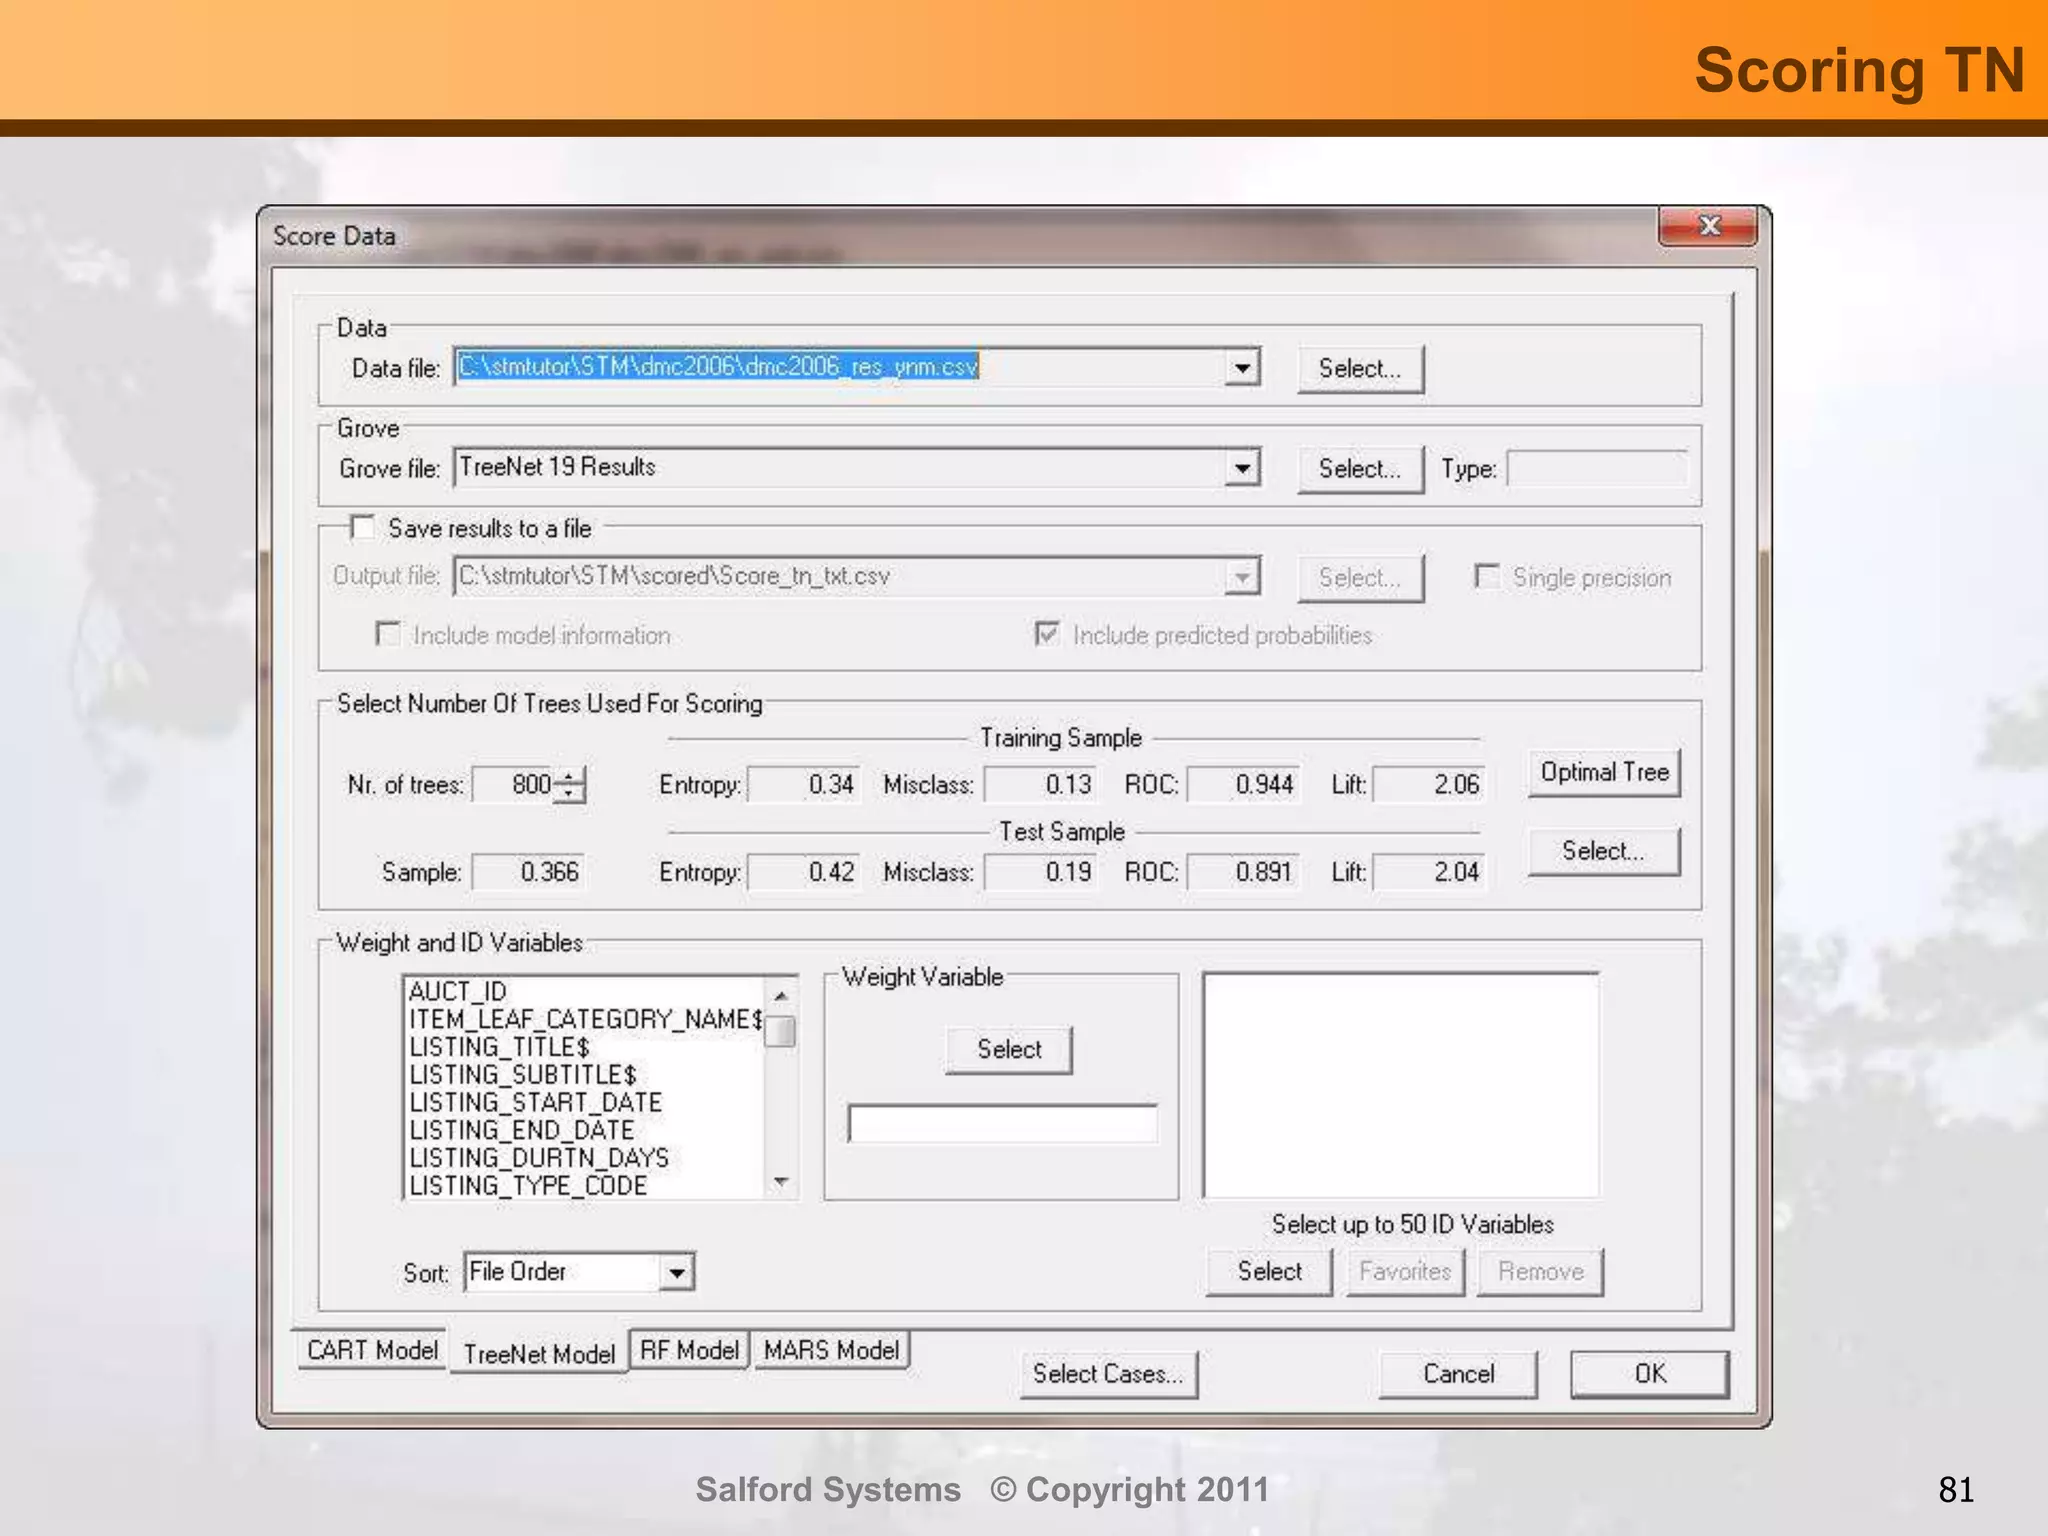The height and width of the screenshot is (1536, 2048).
Task: Open the Select Cases dialog
Action: pos(1108,1374)
